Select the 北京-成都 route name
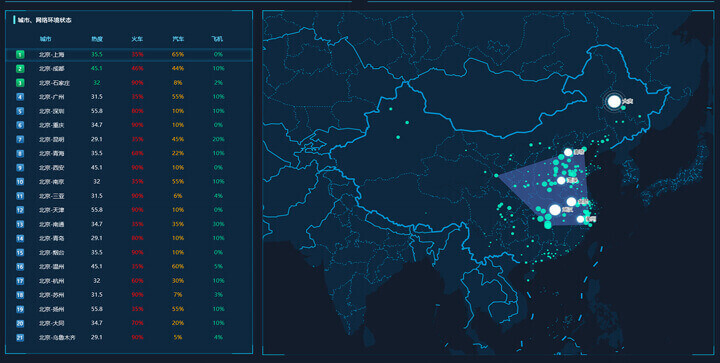The height and width of the screenshot is (363, 720). (51, 69)
